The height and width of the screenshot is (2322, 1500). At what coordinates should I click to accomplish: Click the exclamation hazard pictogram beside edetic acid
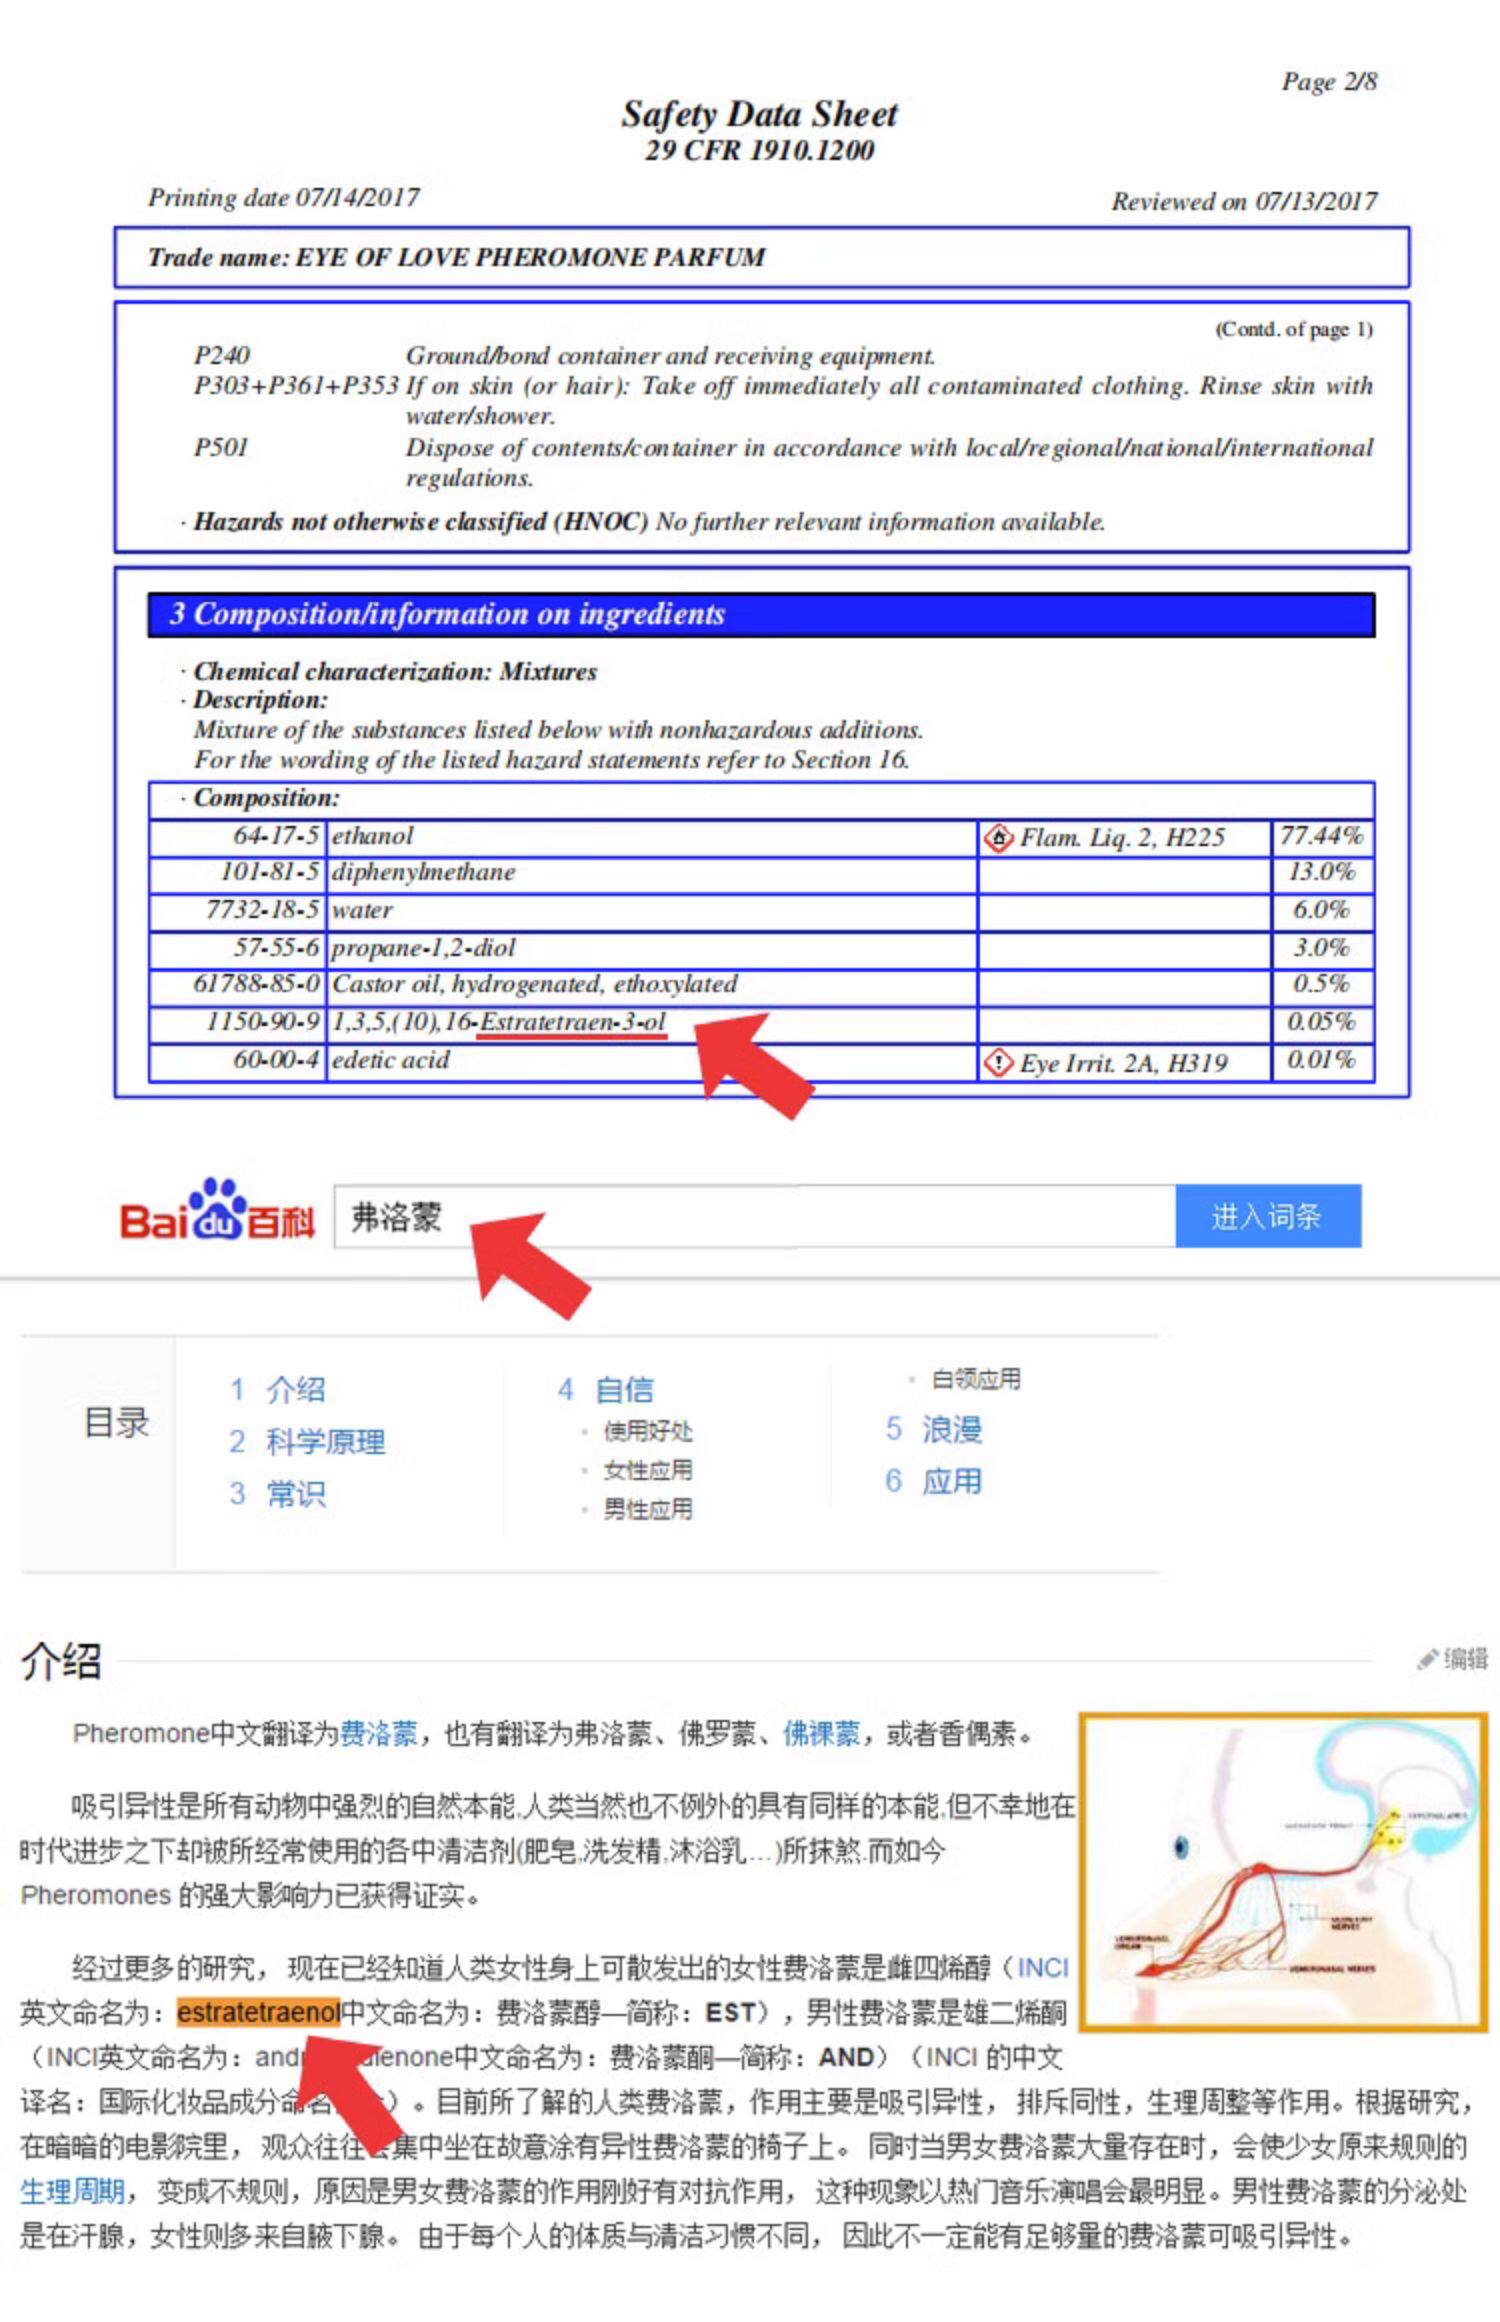point(998,1062)
